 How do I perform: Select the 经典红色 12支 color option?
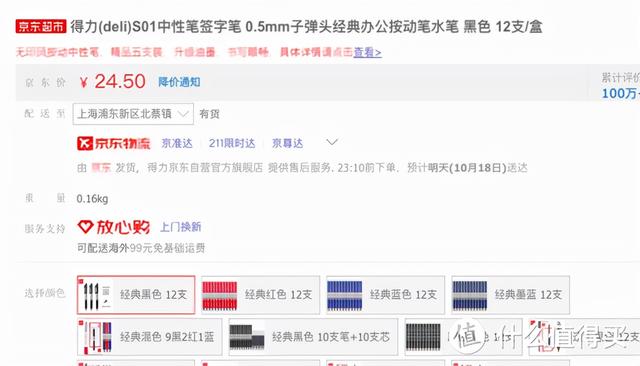click(260, 295)
